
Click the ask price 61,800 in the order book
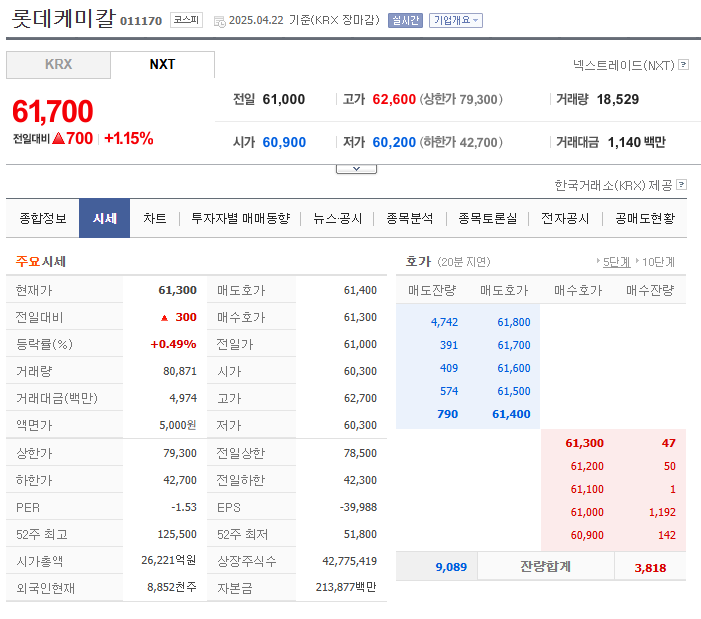[x=514, y=322]
